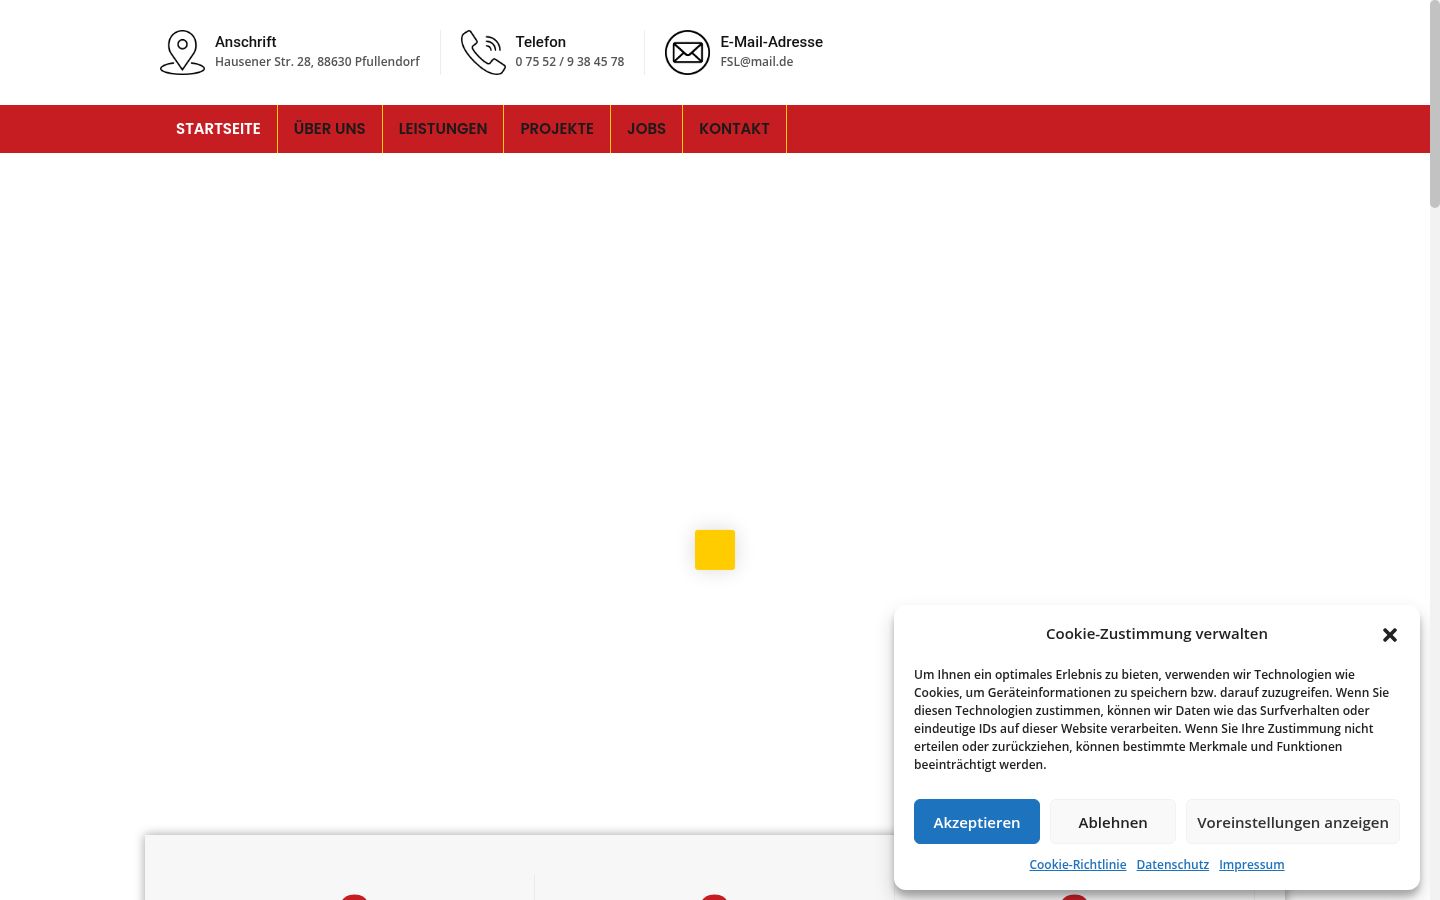The image size is (1440, 900).
Task: Click the Cookie-Zustimmung verwalten dialog title
Action: (x=1157, y=634)
